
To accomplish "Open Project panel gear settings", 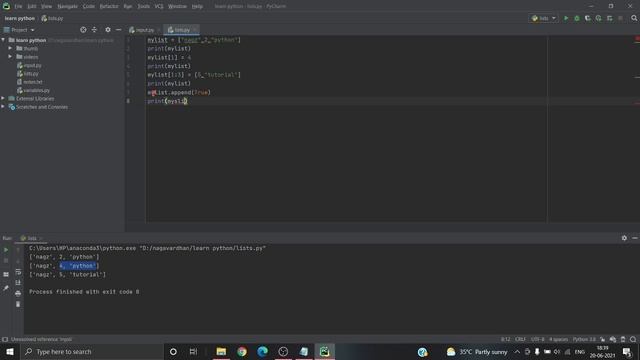I will [x=108, y=30].
